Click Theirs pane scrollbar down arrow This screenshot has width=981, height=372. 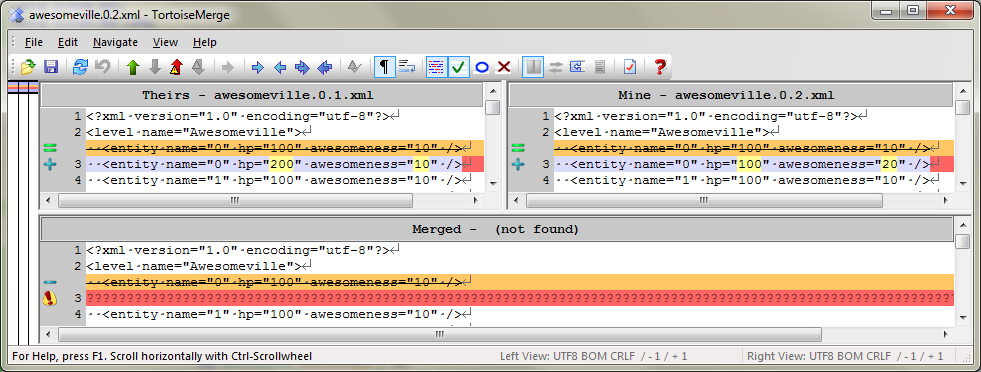click(x=493, y=184)
